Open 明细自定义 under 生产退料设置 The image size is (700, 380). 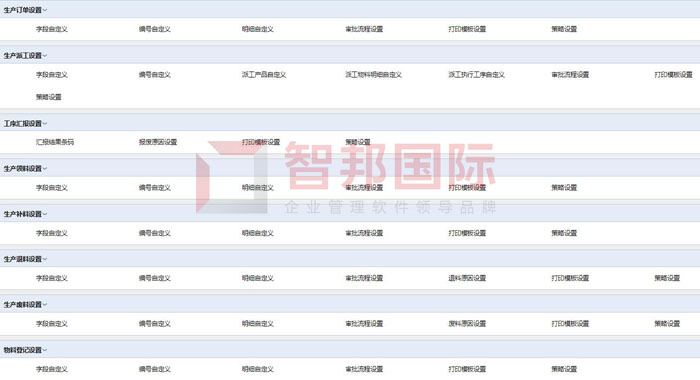258,278
